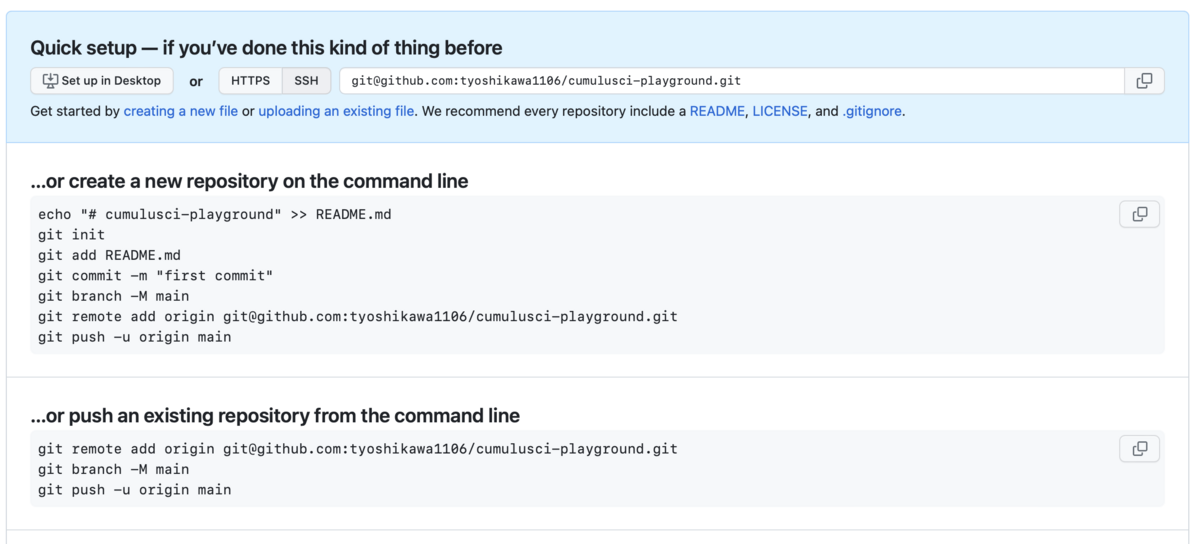Image resolution: width=1200 pixels, height=544 pixels.
Task: Select the SSH protocol option
Action: click(306, 81)
